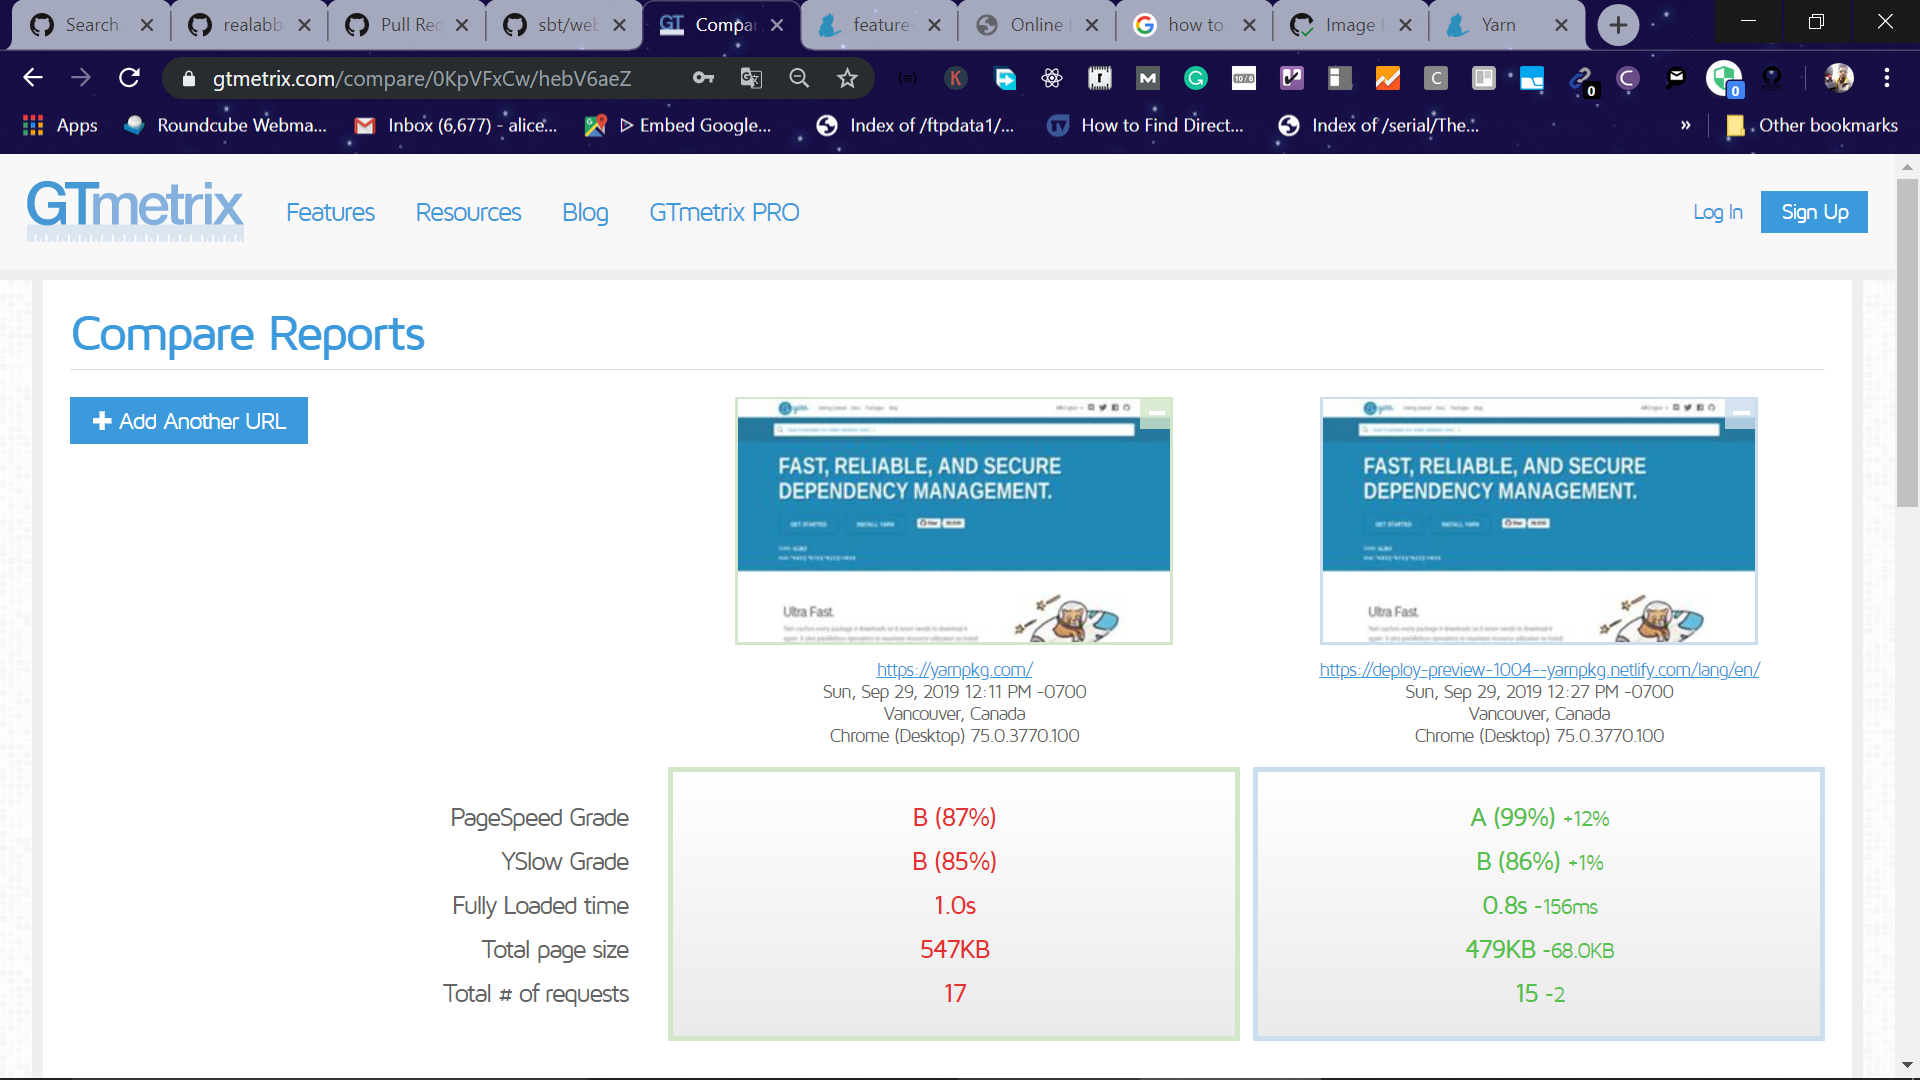This screenshot has width=1920, height=1080.
Task: Click the Sign Up button
Action: [1813, 212]
